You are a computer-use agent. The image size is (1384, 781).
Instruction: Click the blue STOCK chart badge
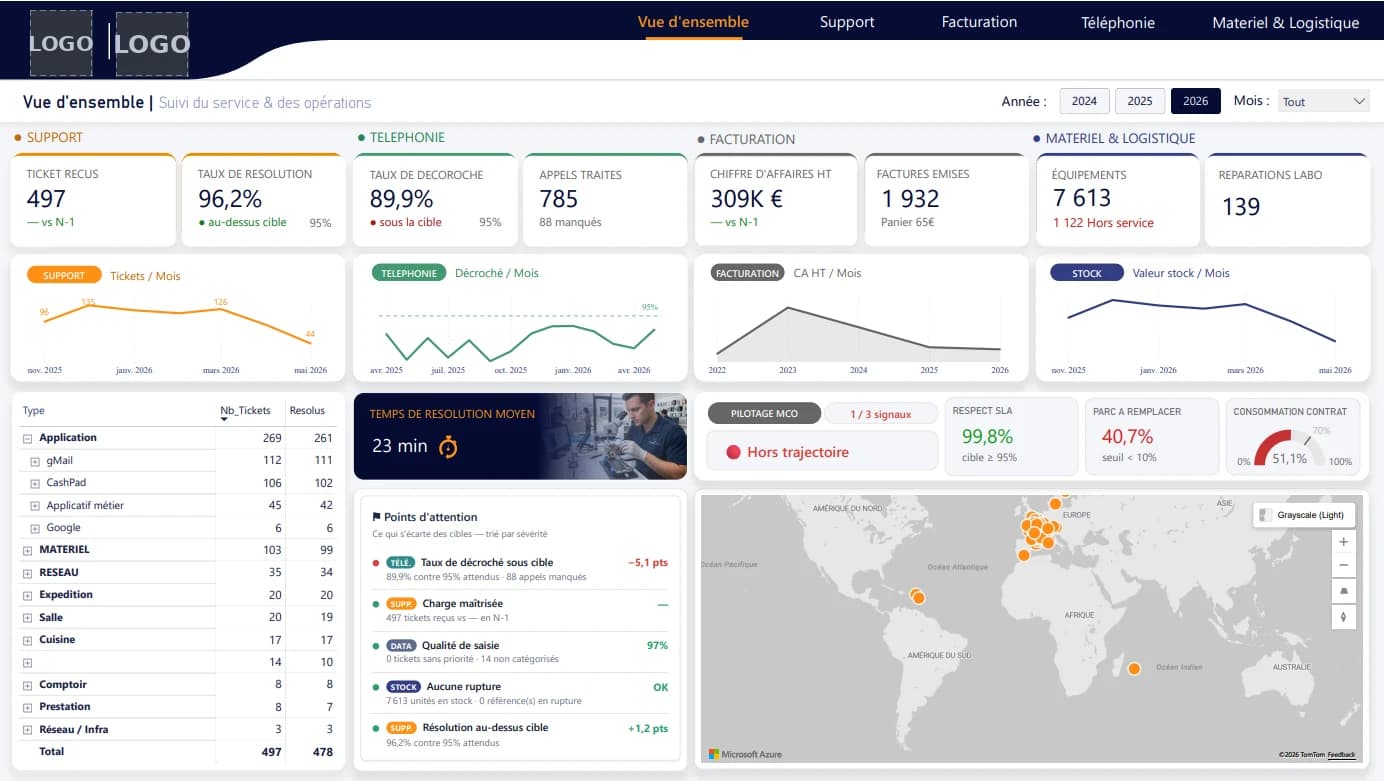(x=1087, y=273)
